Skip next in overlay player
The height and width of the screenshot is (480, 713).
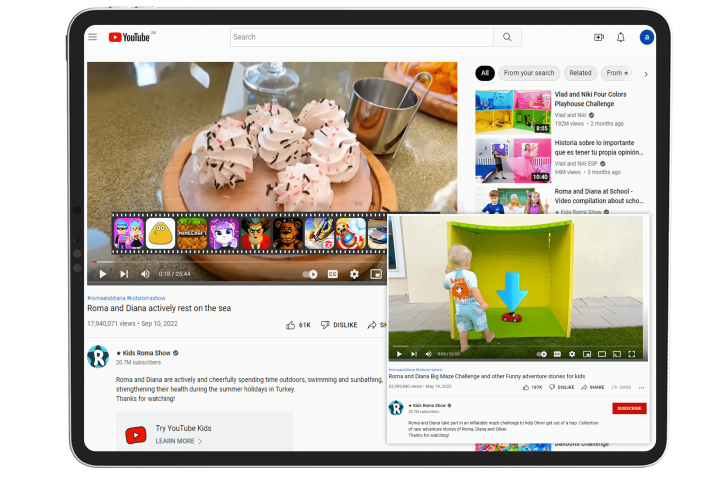(x=414, y=354)
